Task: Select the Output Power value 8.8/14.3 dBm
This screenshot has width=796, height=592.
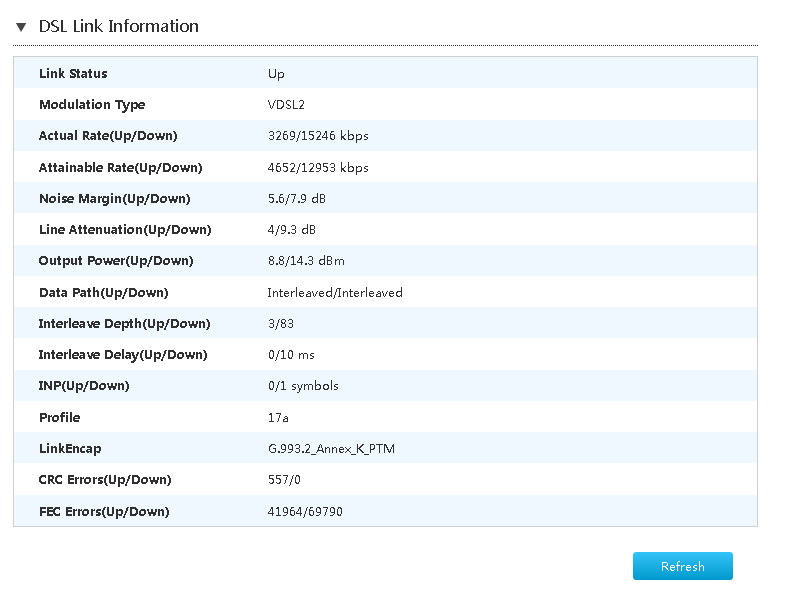Action: (x=304, y=261)
